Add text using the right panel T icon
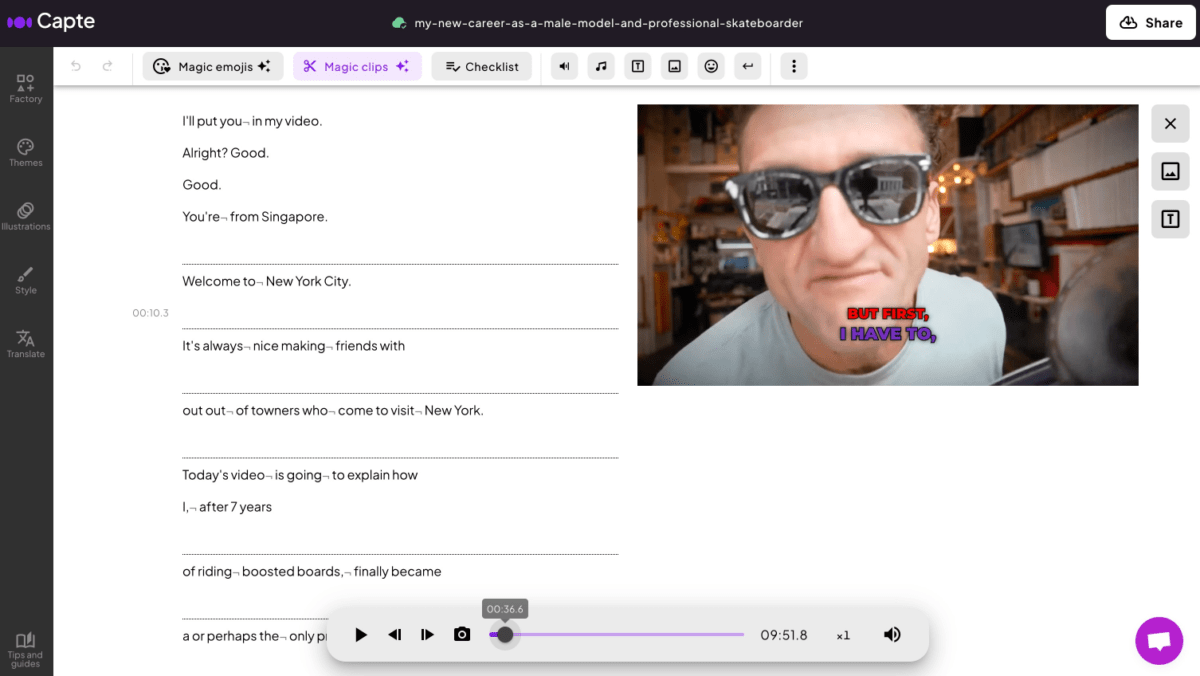The width and height of the screenshot is (1200, 676). click(1170, 219)
